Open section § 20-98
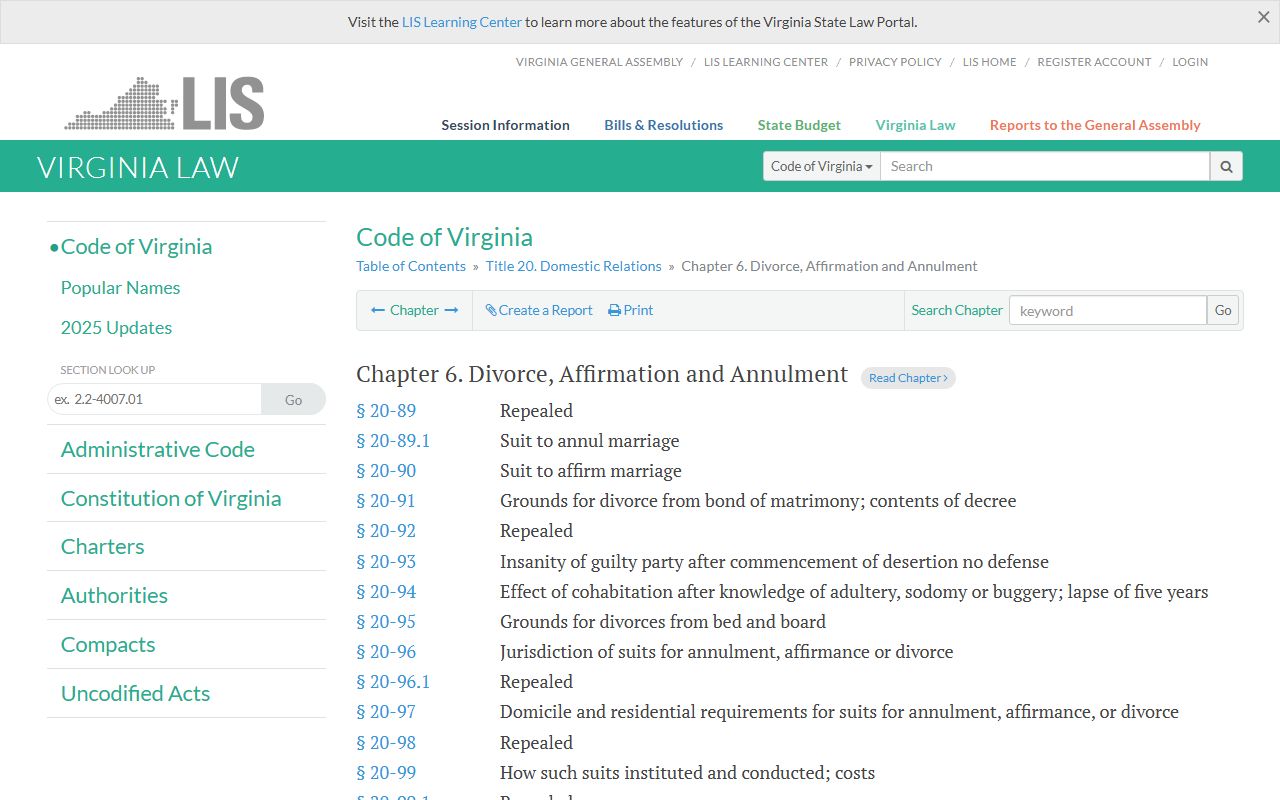This screenshot has width=1280, height=800. coord(386,743)
